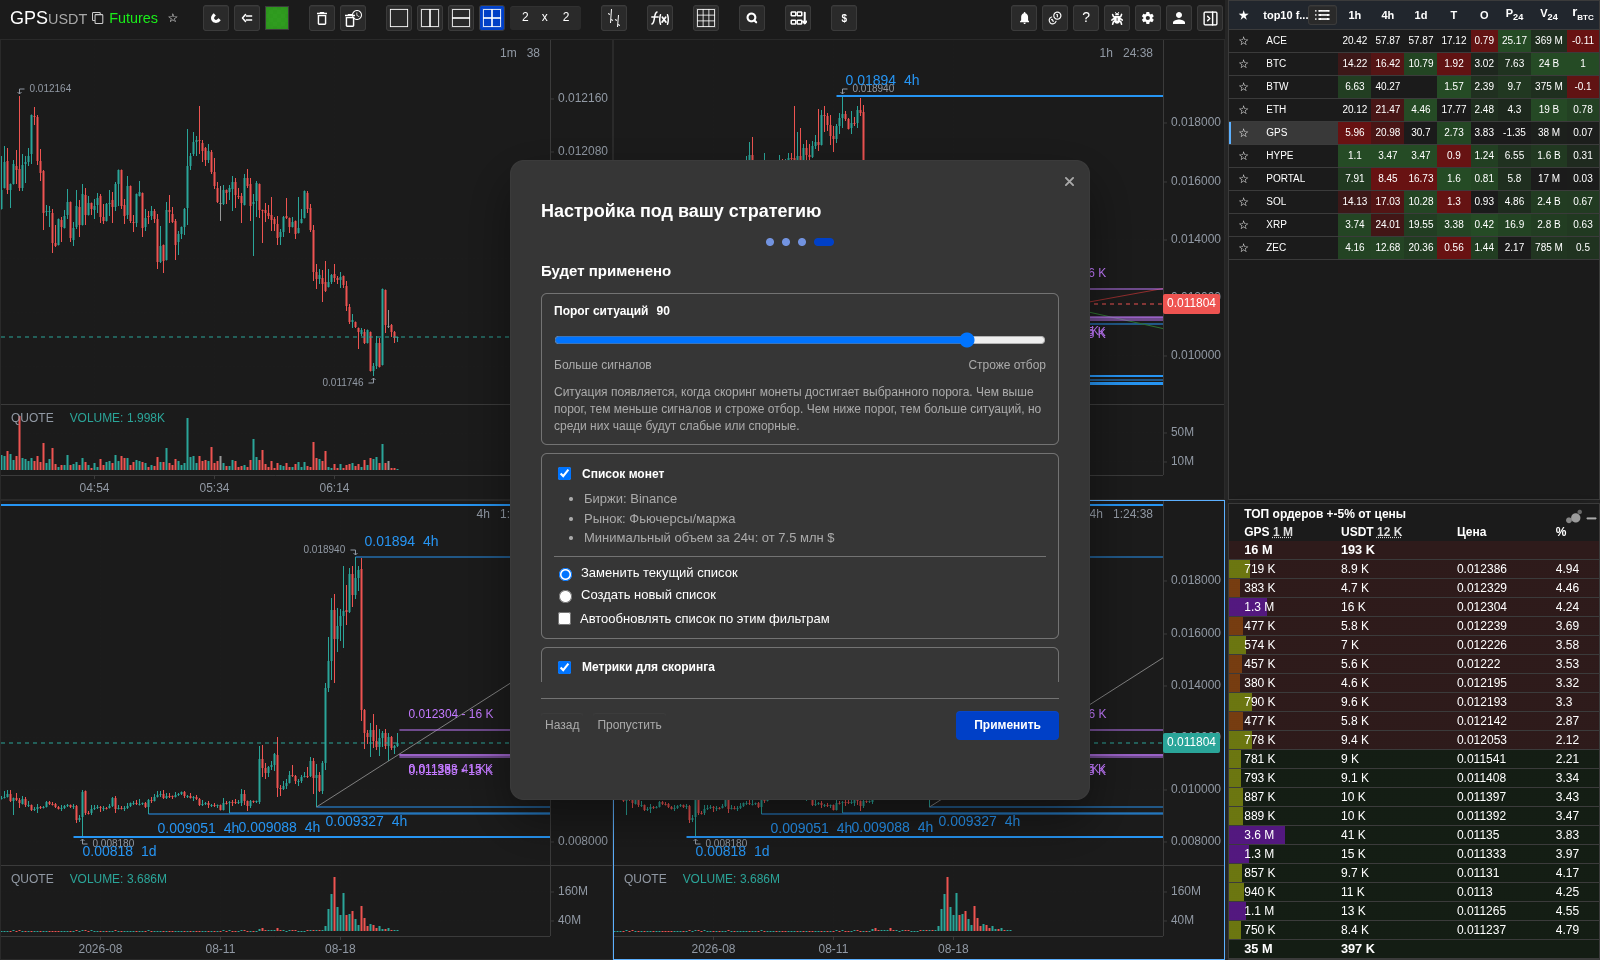
Task: Click the lock-with-clock toolbar icon
Action: click(353, 18)
